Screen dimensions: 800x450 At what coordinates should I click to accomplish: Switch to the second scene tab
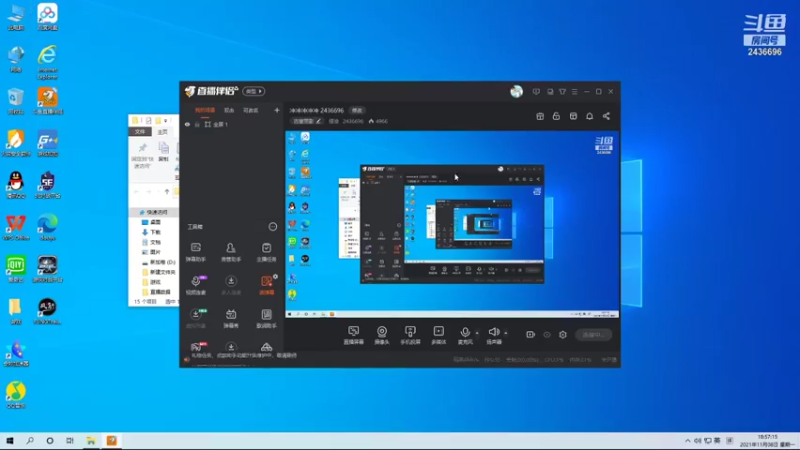229,110
